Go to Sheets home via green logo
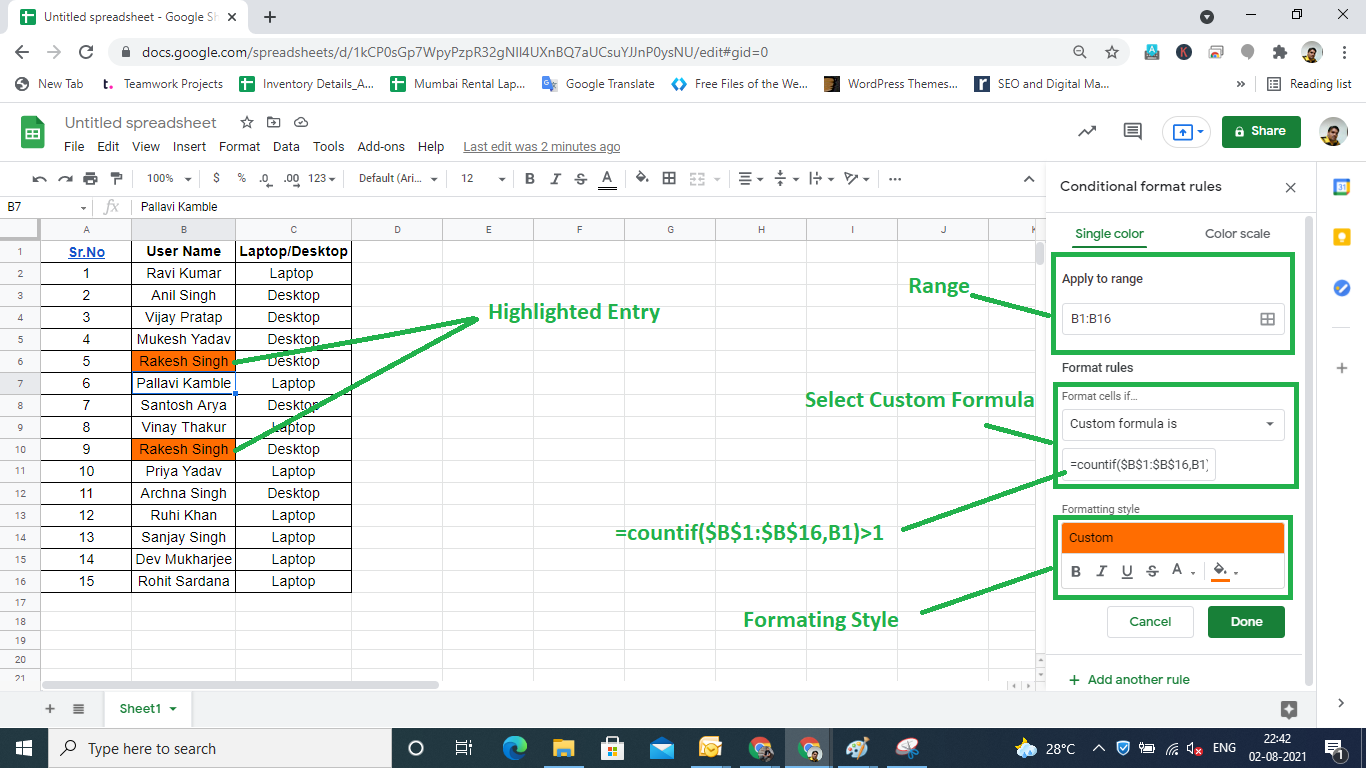The width and height of the screenshot is (1366, 768). pyautogui.click(x=33, y=132)
